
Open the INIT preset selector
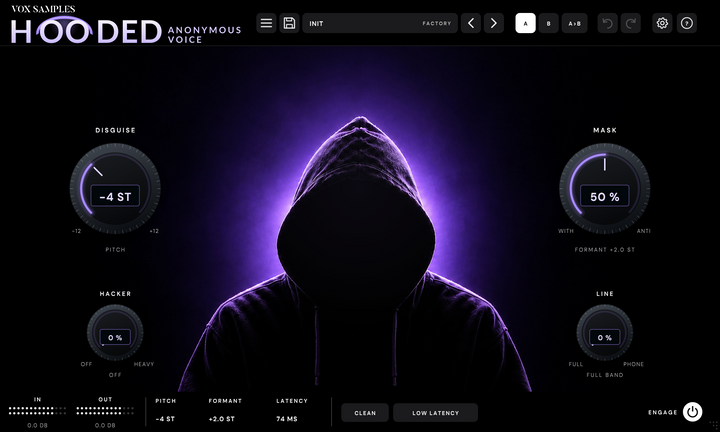pos(380,23)
